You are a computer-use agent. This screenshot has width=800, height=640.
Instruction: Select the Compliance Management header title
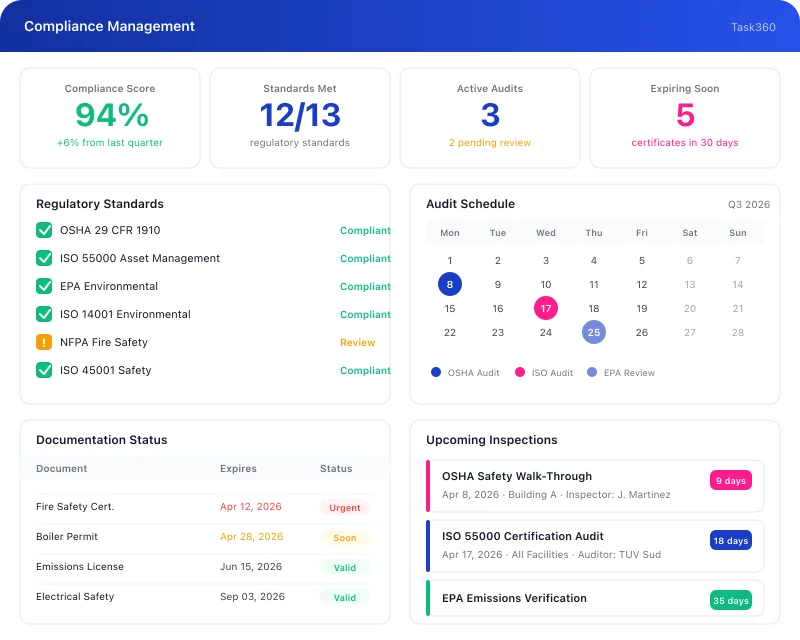tap(109, 26)
